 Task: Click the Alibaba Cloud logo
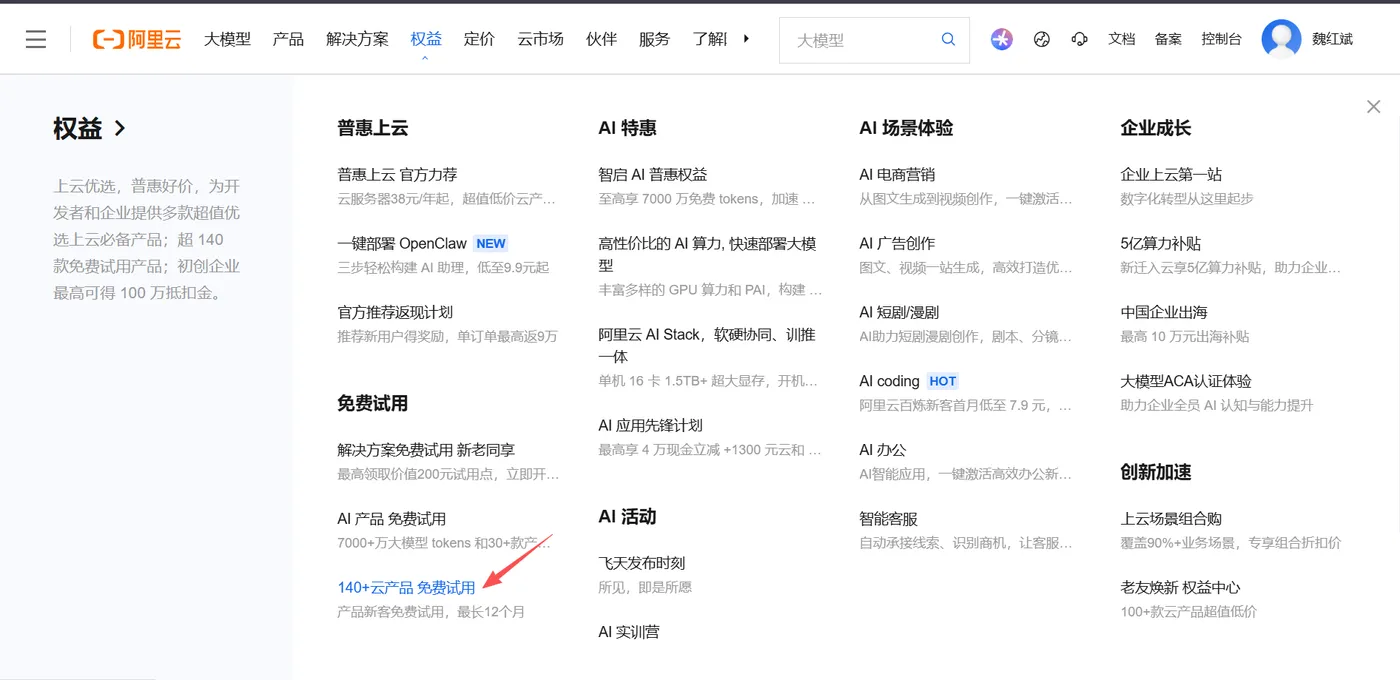click(137, 40)
